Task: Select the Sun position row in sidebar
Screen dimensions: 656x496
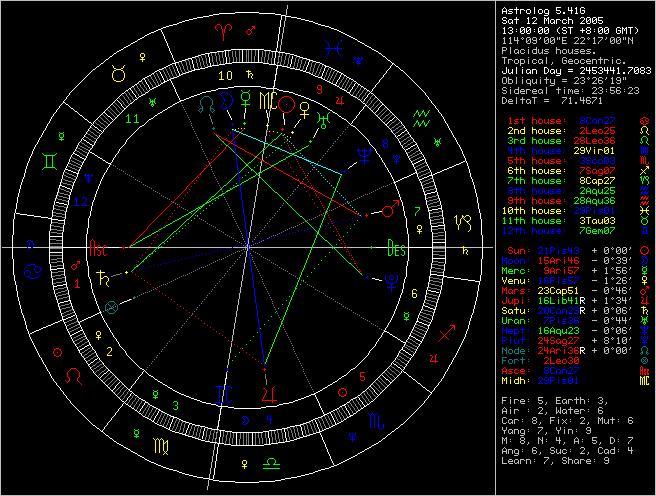Action: coord(565,245)
